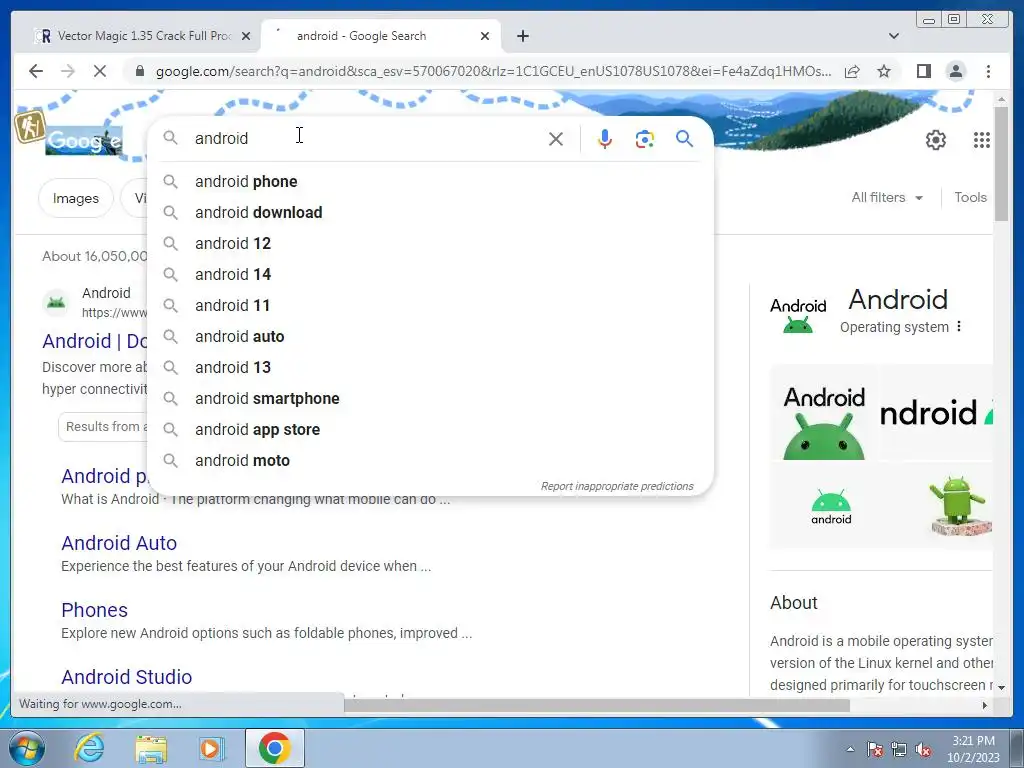Click the Chrome taskbar icon
Screen dimensions: 1024x768
click(x=274, y=748)
